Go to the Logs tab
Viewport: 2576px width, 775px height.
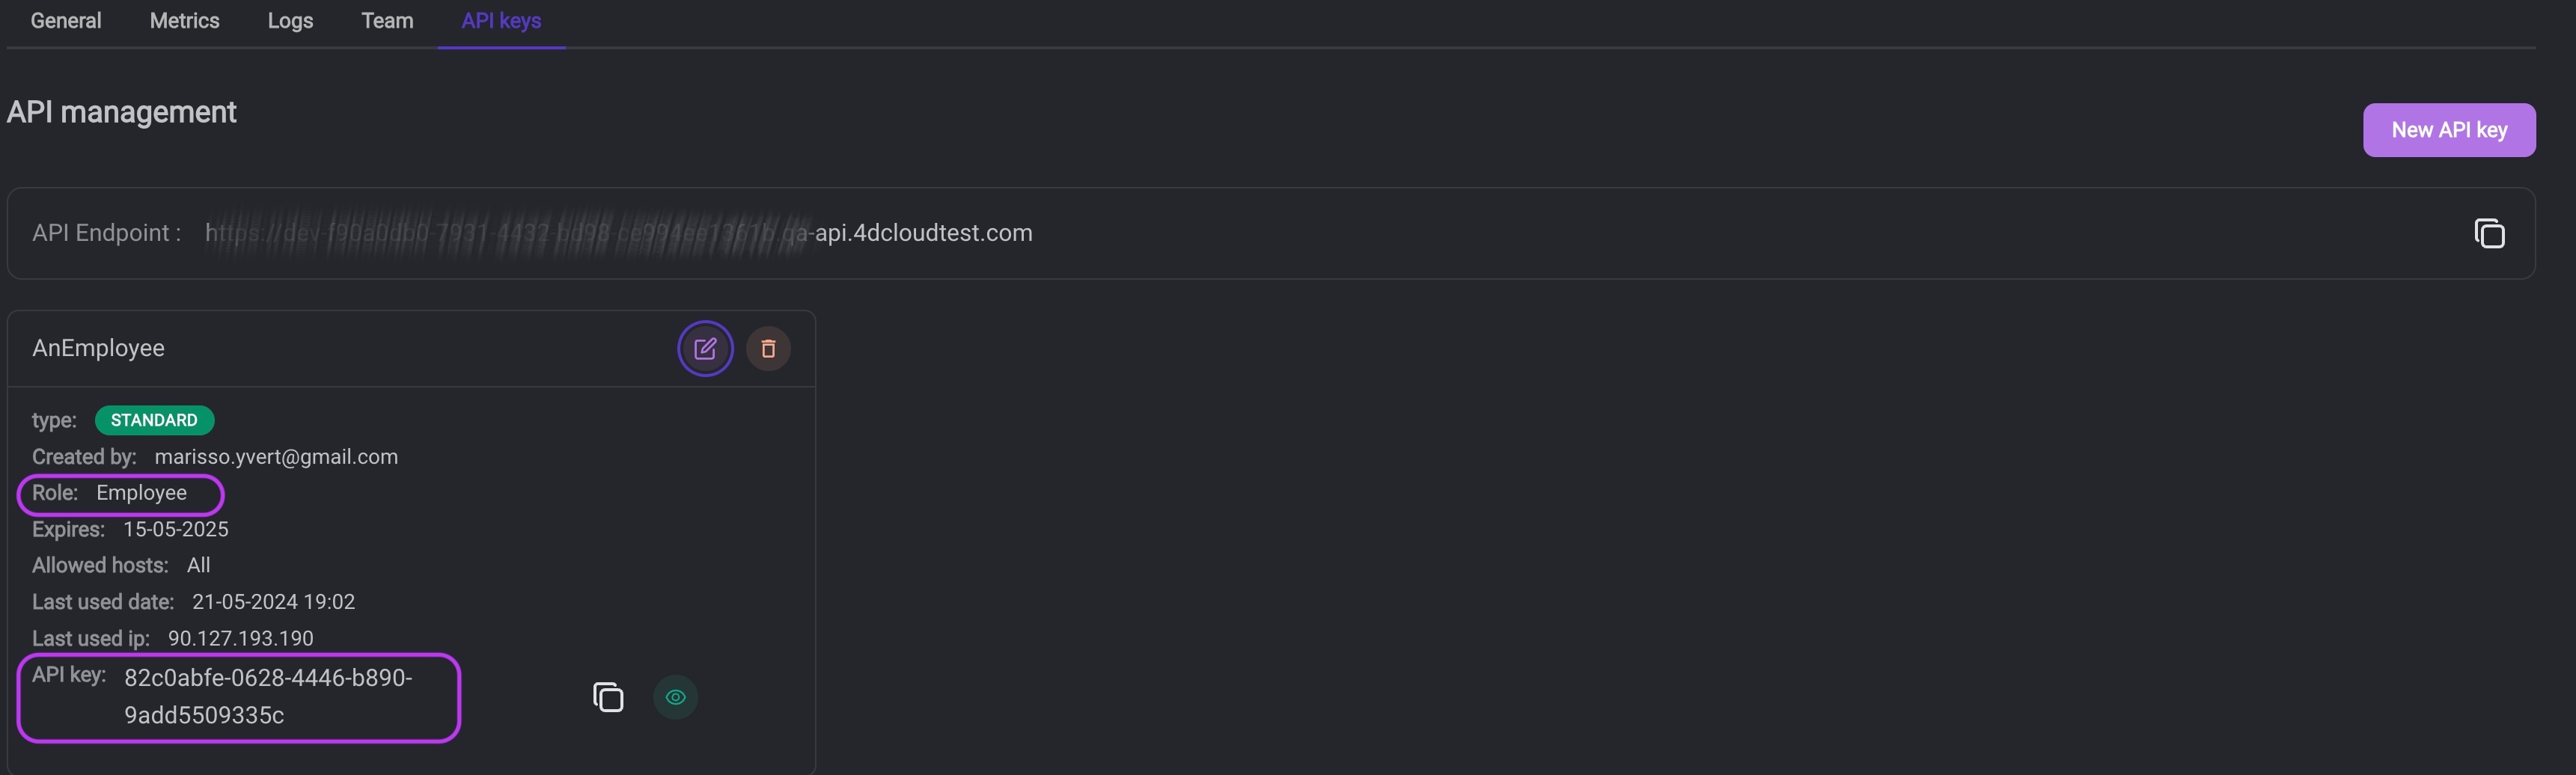[290, 21]
